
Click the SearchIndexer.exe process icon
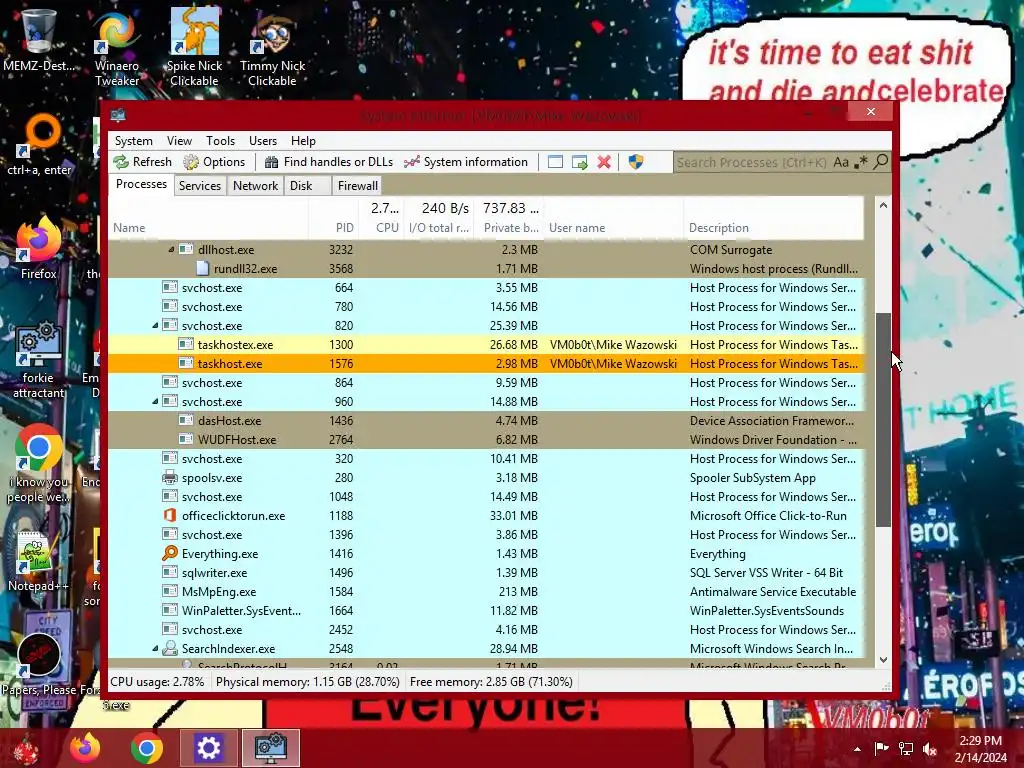click(170, 648)
